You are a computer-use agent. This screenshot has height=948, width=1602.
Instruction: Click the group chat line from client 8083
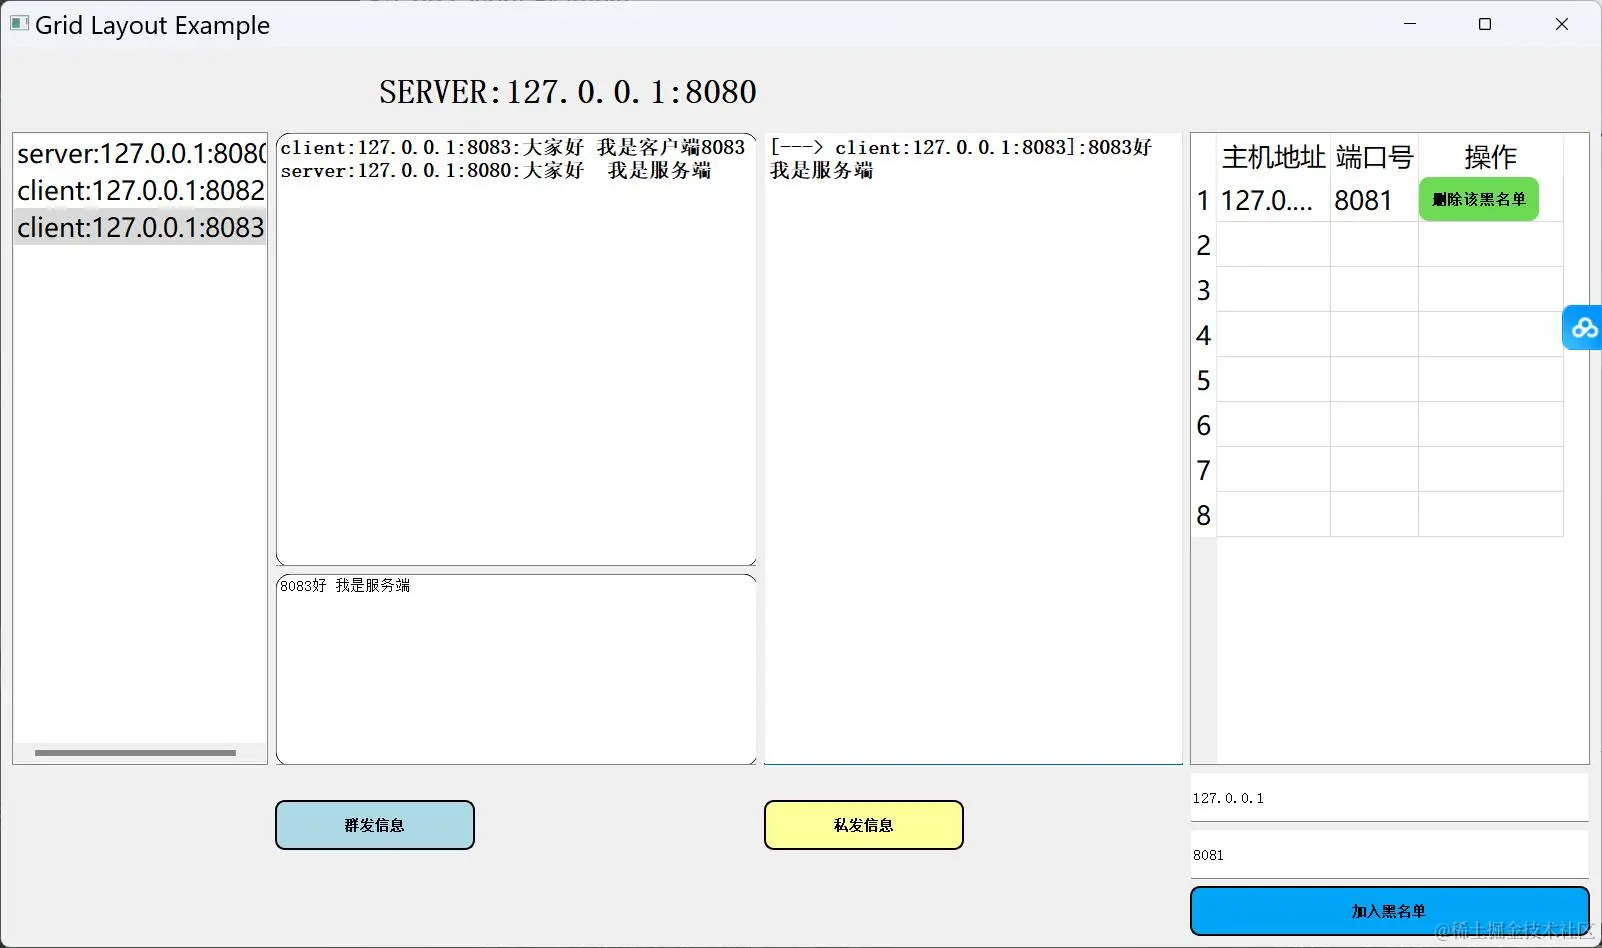pyautogui.click(x=513, y=147)
